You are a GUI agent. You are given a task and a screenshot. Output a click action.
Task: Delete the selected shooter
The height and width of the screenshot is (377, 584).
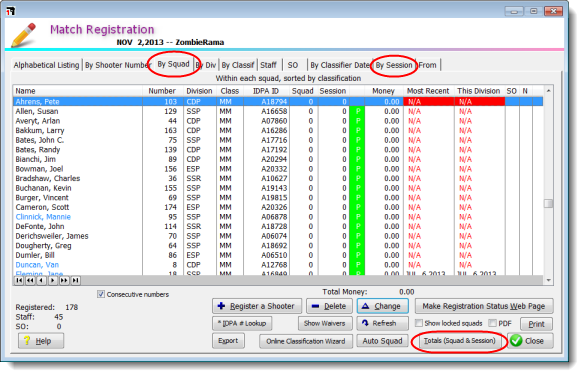329,306
